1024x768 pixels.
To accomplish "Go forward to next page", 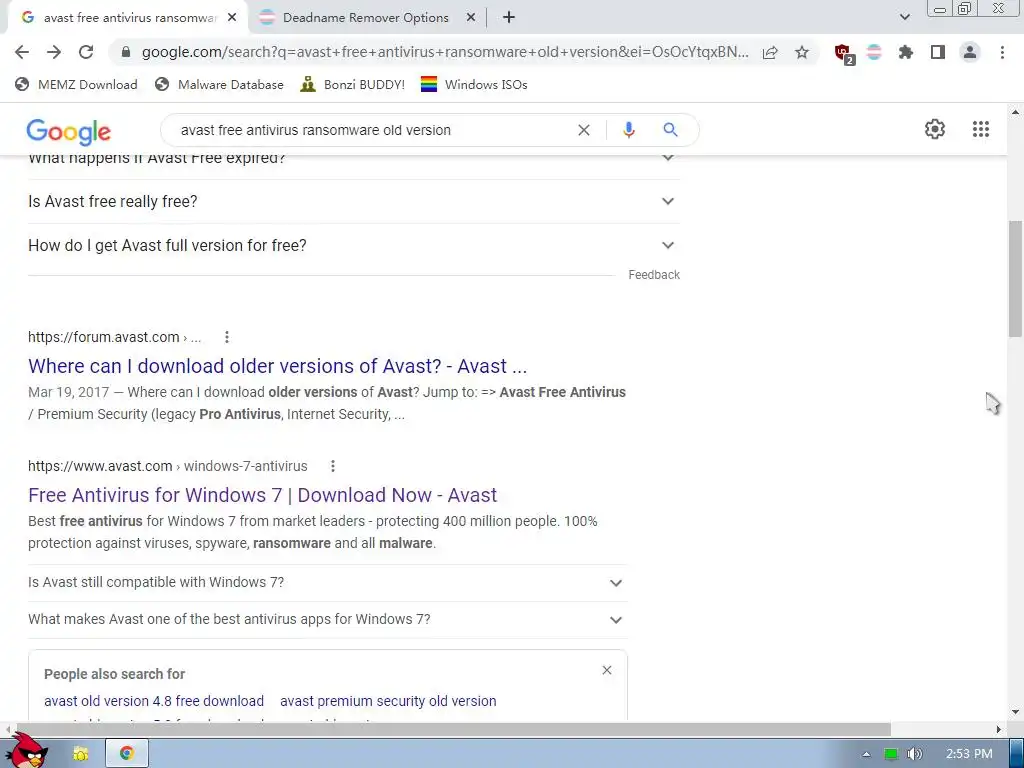I will point(54,52).
